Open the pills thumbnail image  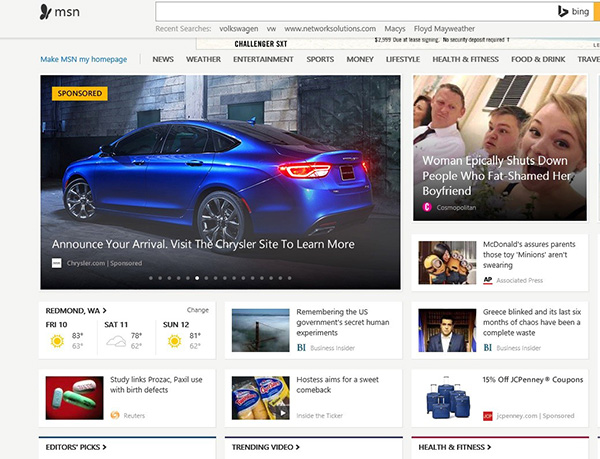coord(75,398)
